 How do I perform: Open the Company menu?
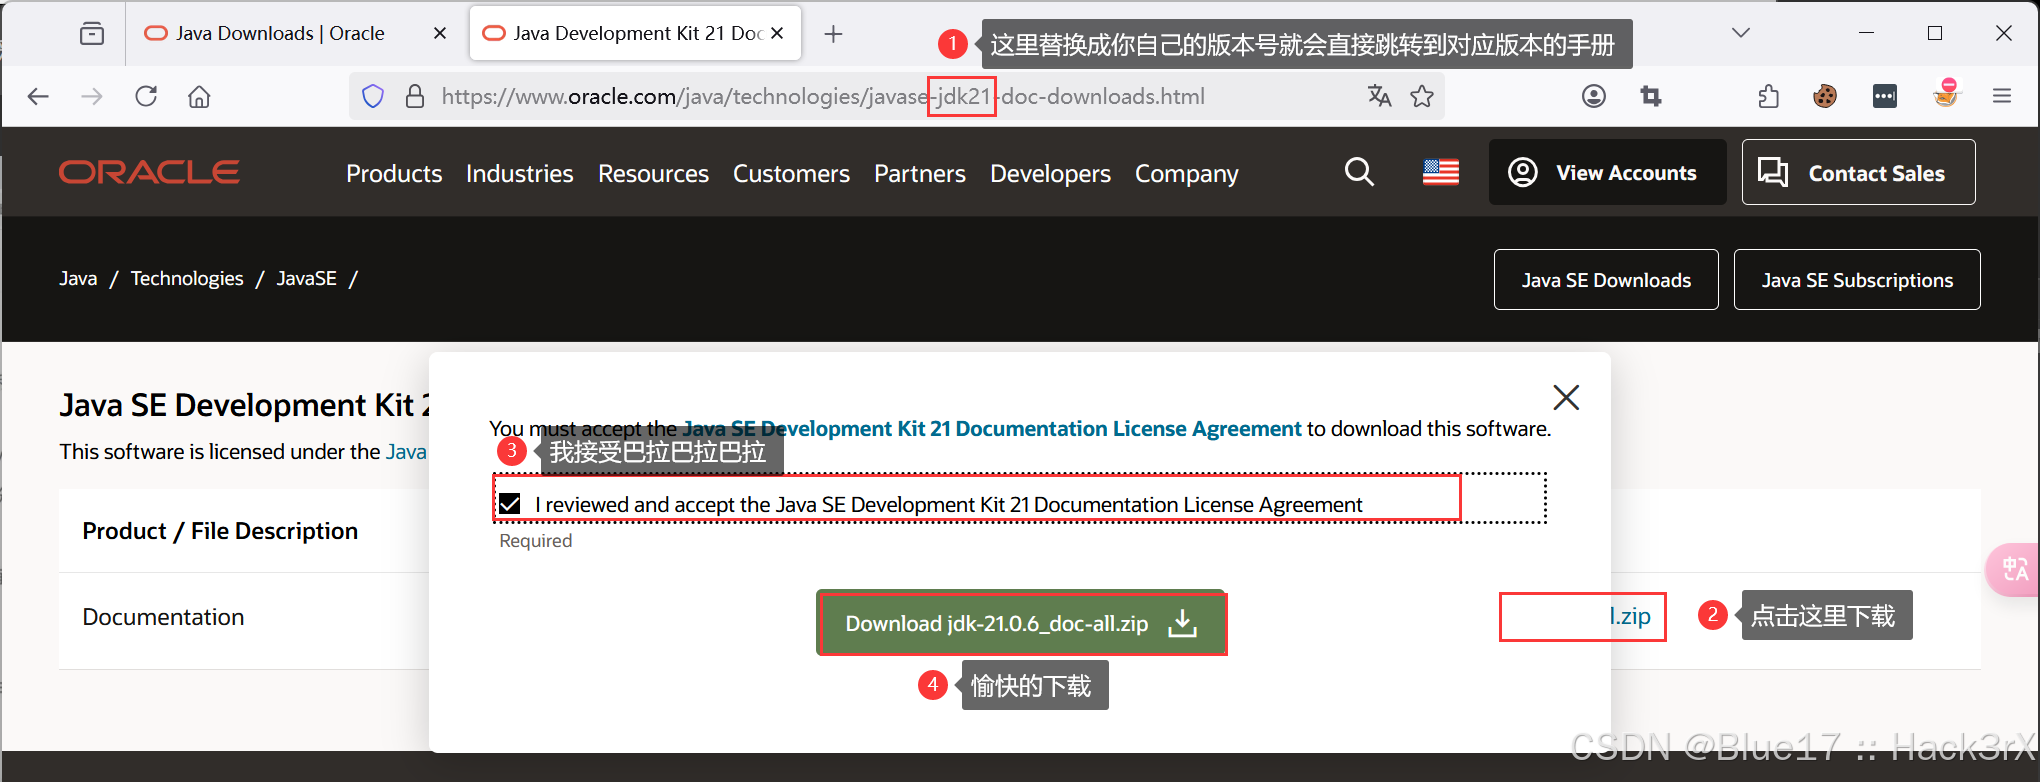coord(1187,173)
